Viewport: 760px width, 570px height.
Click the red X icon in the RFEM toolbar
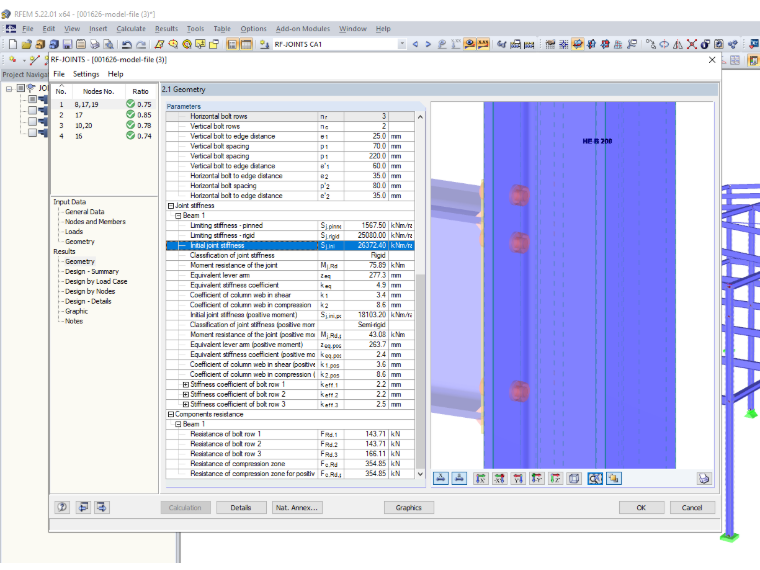point(692,44)
